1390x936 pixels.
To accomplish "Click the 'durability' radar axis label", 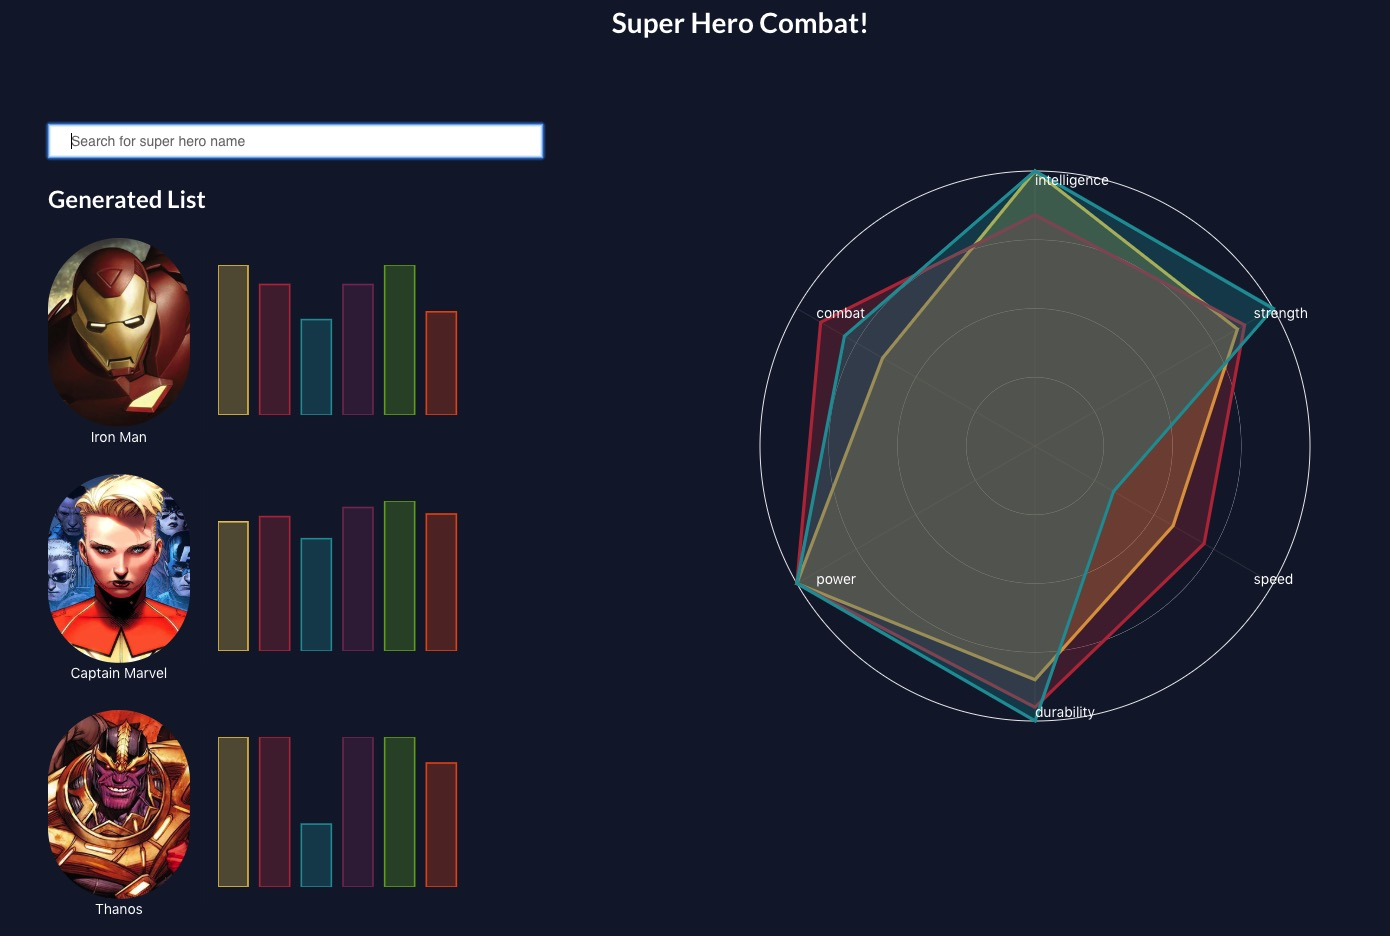I will coord(1065,712).
